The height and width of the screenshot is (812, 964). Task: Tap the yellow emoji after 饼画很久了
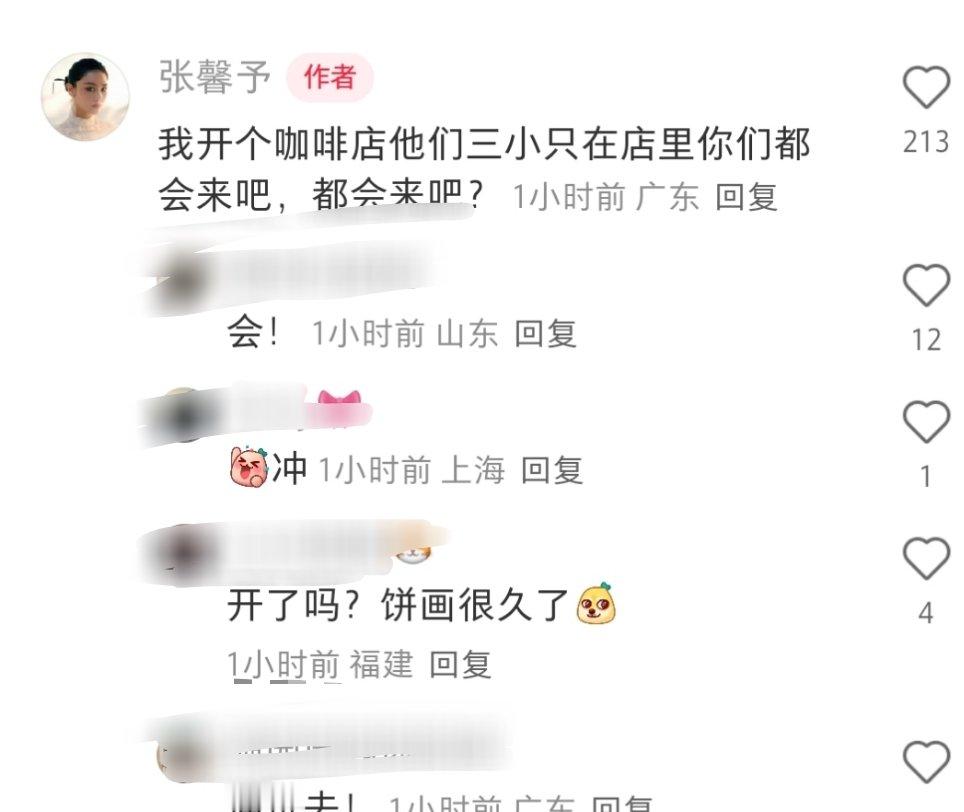[596, 603]
